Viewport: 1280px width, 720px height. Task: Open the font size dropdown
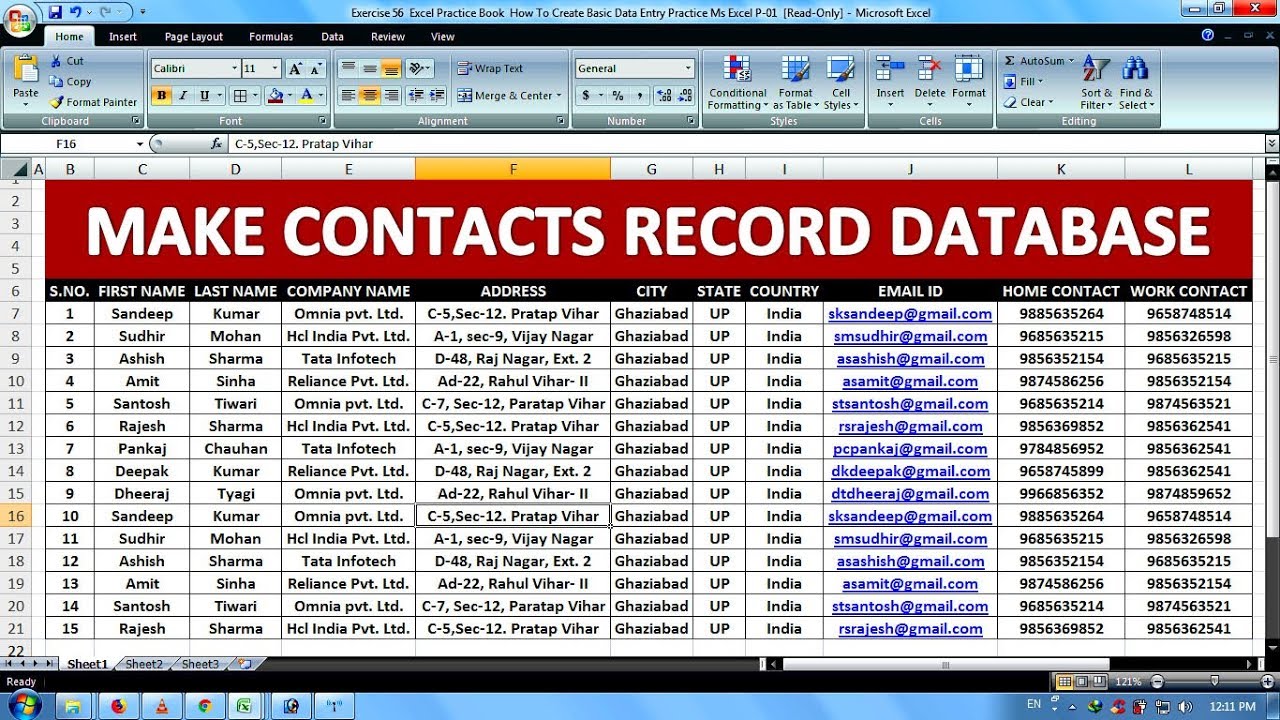[276, 69]
